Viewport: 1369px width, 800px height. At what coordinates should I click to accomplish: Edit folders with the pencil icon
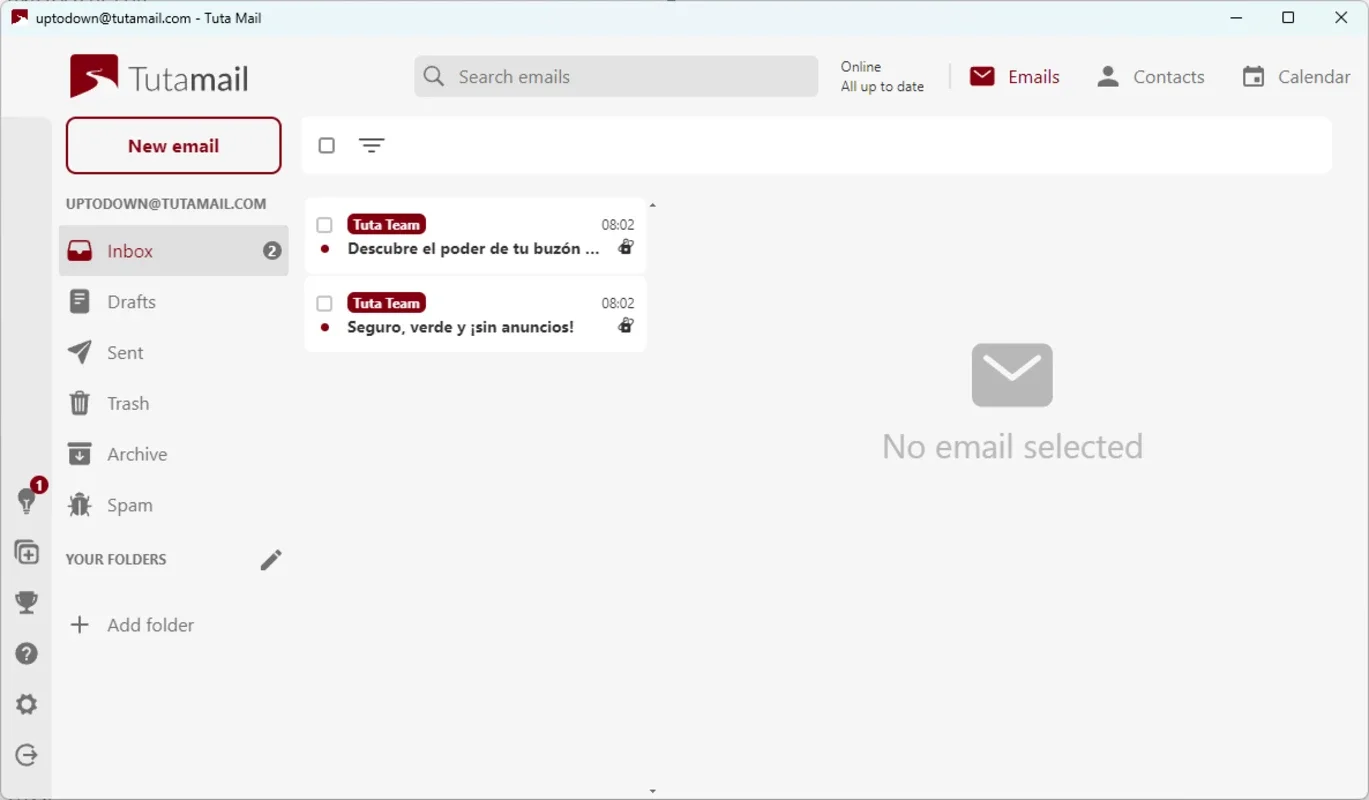pyautogui.click(x=271, y=560)
